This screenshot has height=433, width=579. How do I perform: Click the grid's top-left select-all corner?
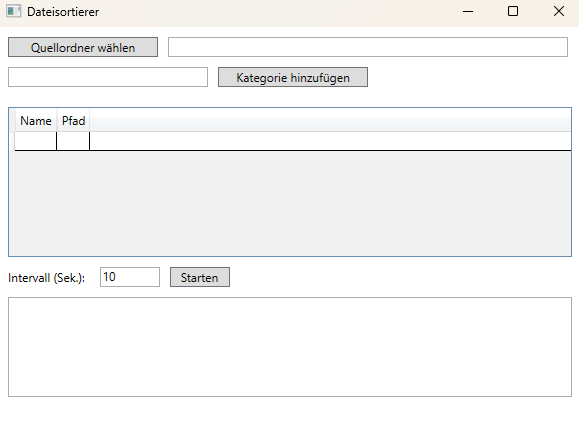[12, 120]
